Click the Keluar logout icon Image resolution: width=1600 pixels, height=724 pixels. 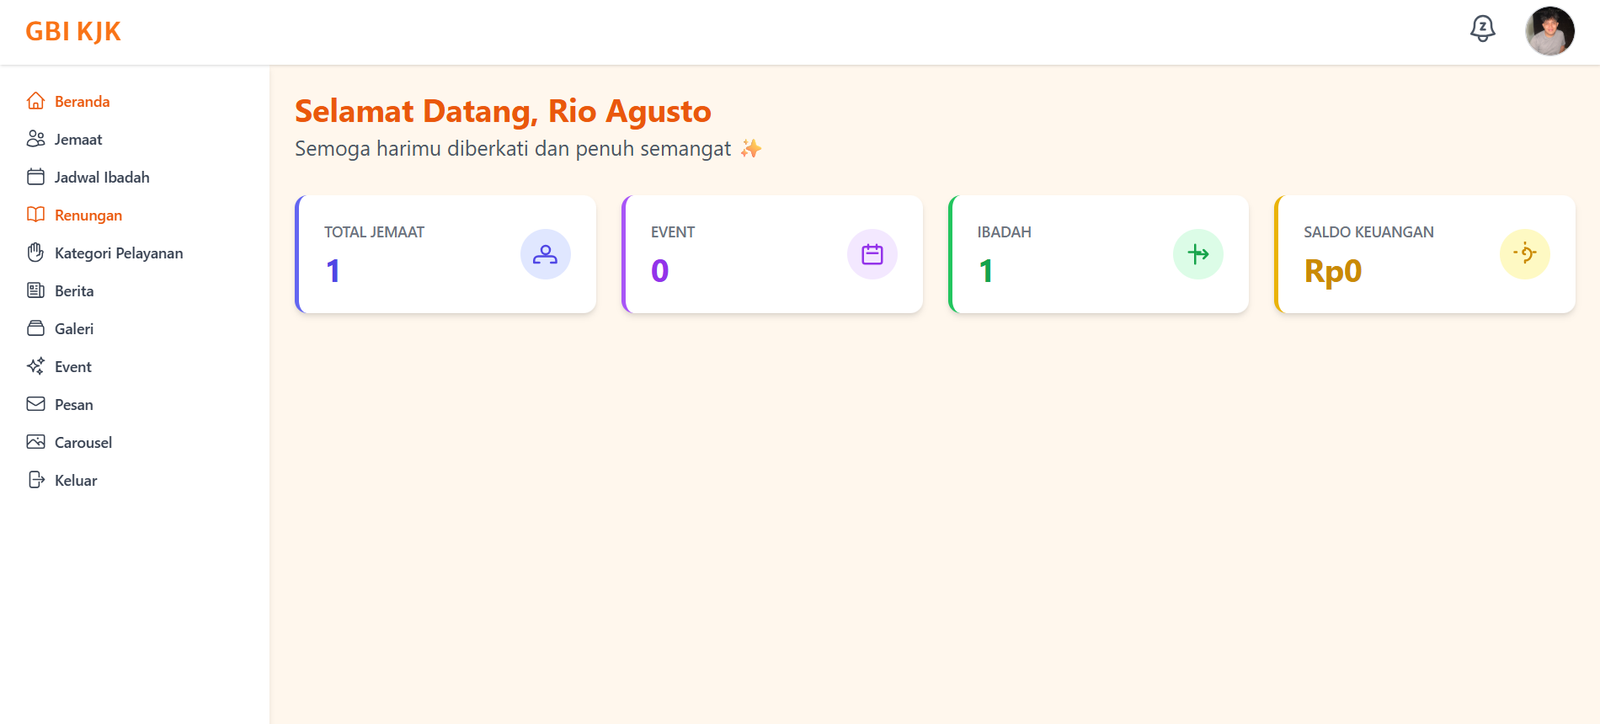coord(36,480)
